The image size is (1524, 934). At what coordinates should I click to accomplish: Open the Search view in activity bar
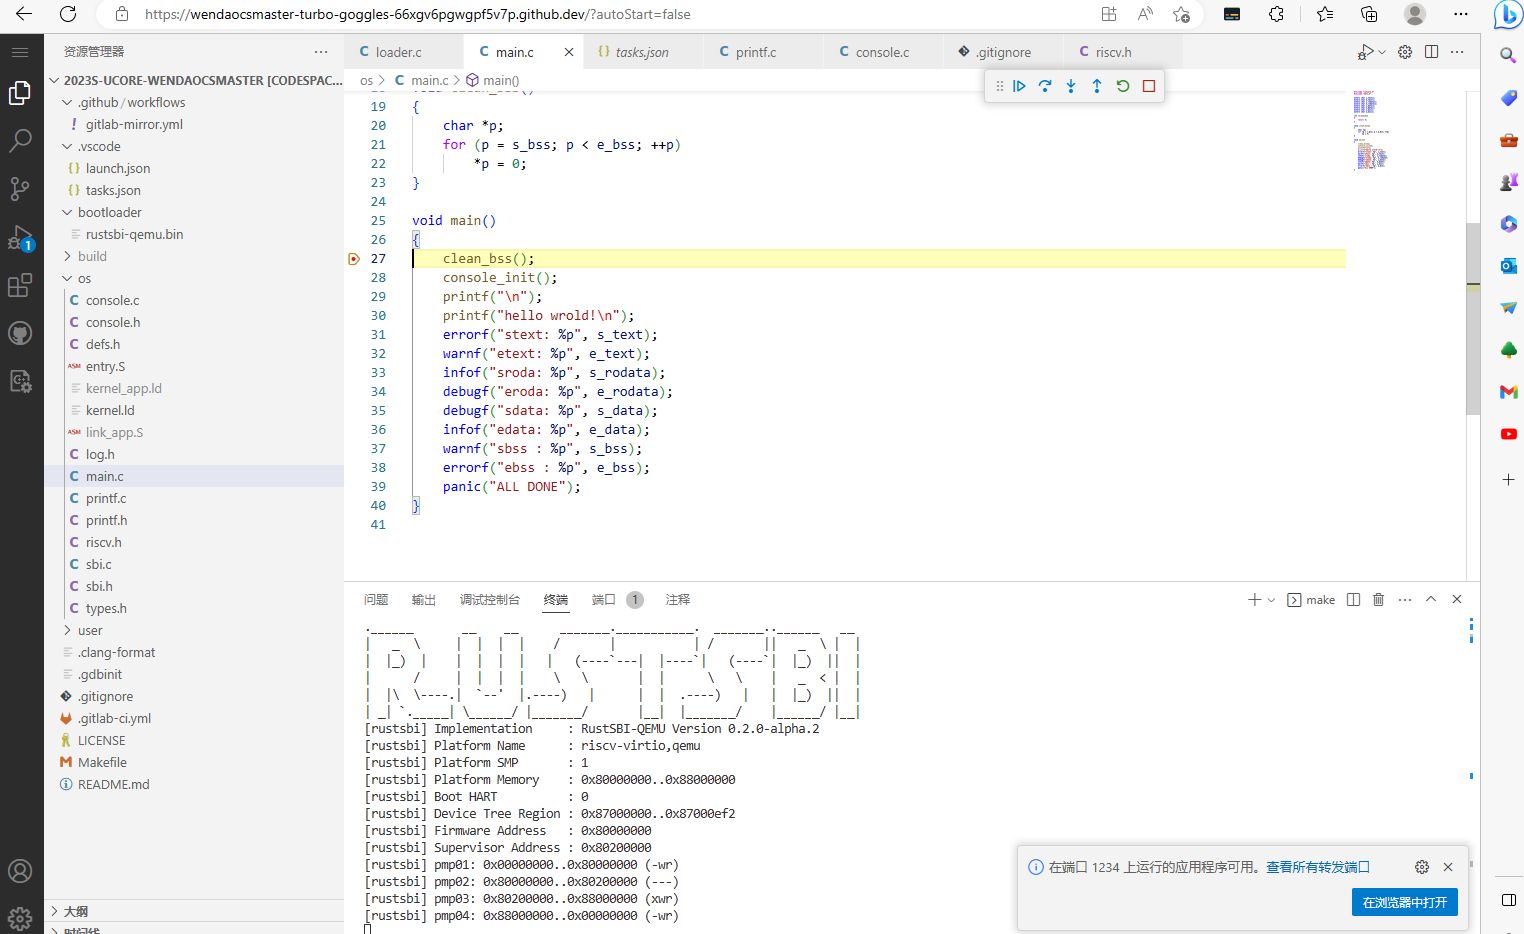tap(20, 141)
